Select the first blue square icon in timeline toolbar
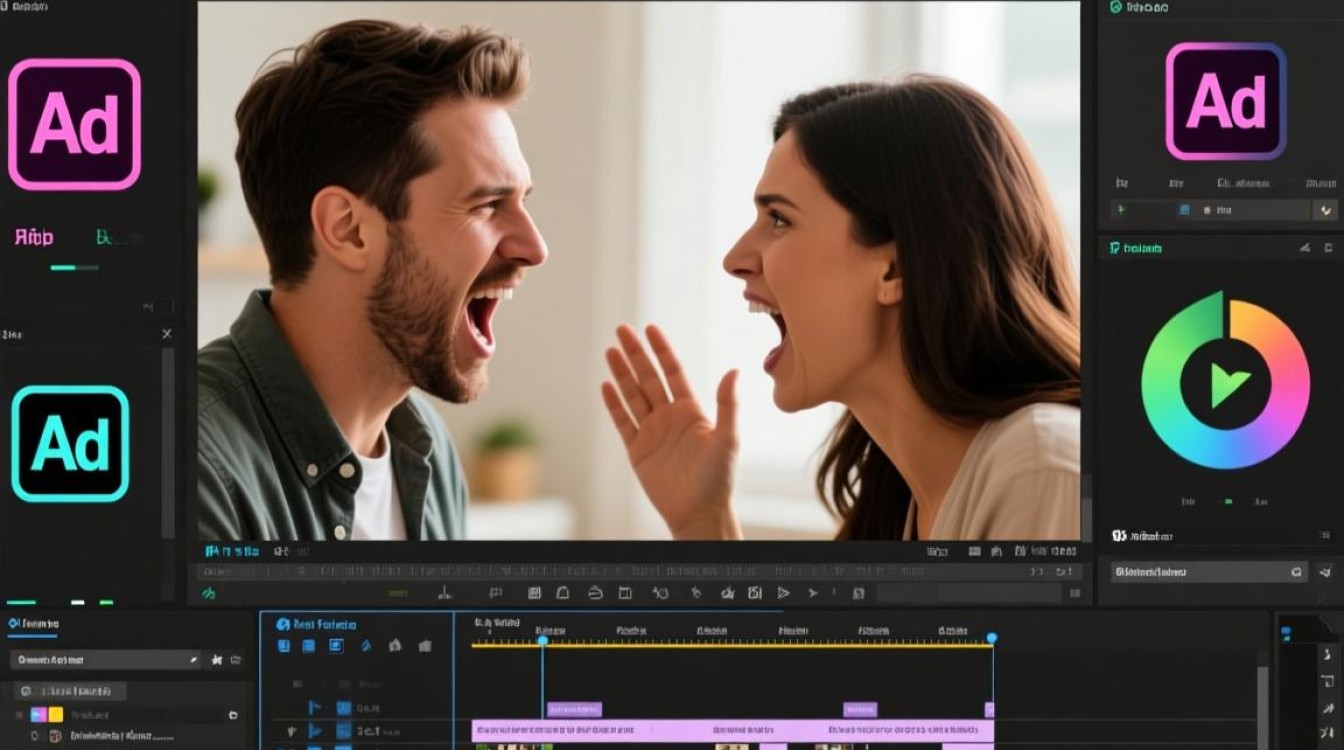Viewport: 1344px width, 750px height. [283, 646]
